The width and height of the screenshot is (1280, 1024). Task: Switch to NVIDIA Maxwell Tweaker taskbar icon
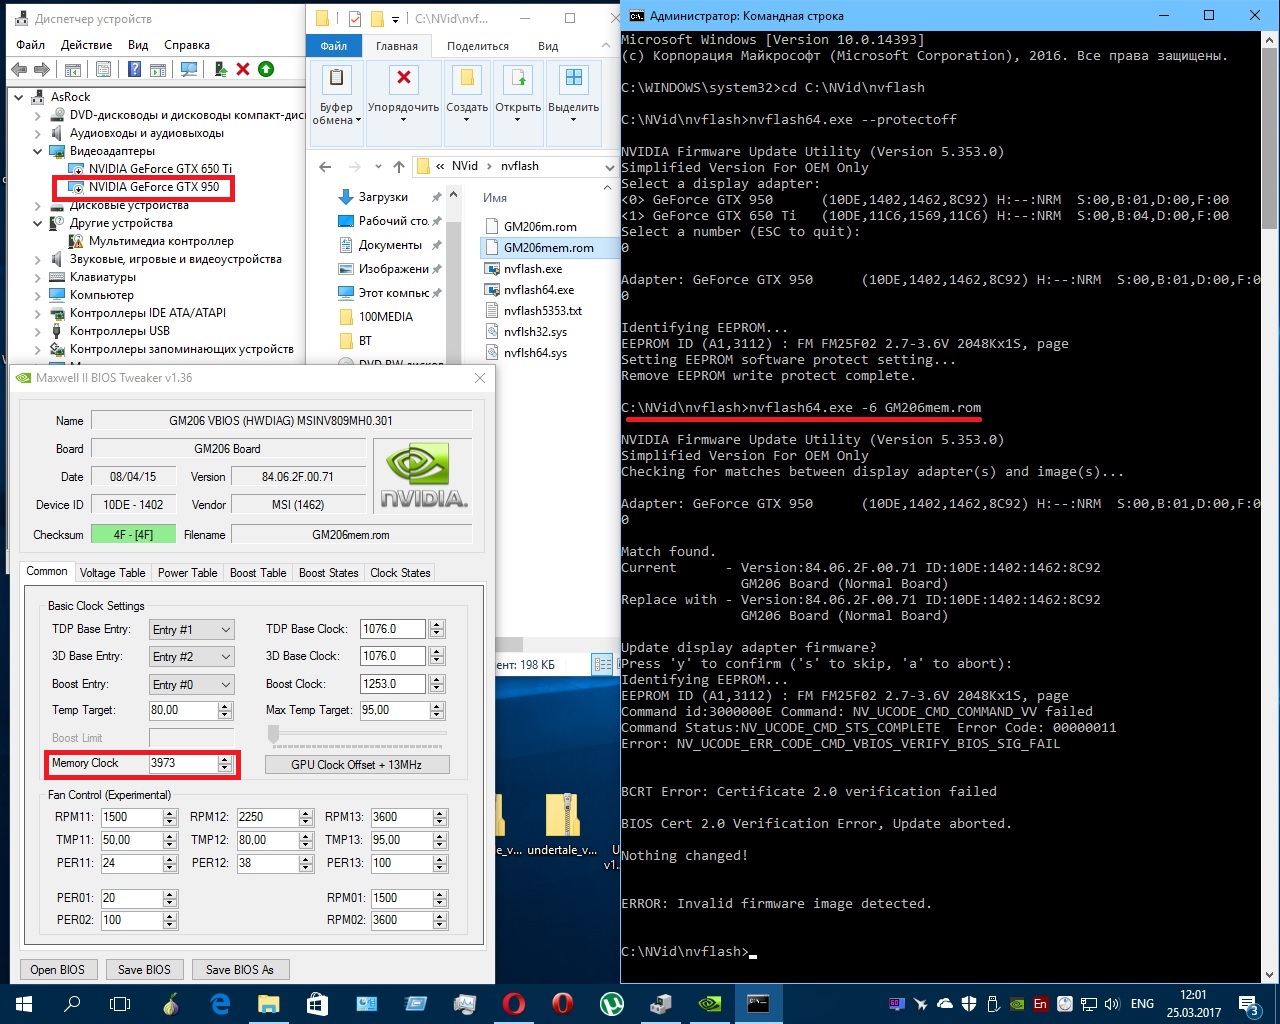(x=709, y=1003)
